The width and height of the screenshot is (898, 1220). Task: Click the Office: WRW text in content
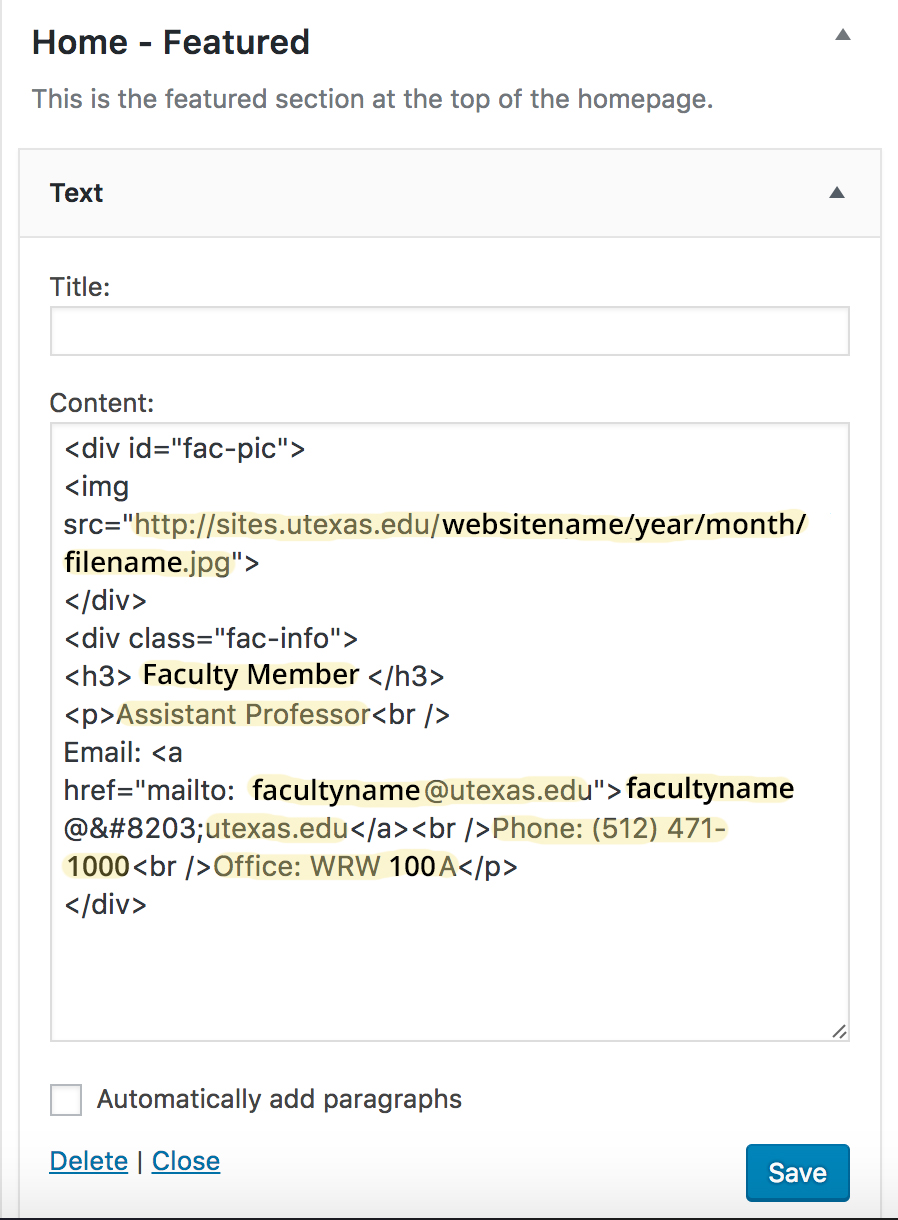297,866
